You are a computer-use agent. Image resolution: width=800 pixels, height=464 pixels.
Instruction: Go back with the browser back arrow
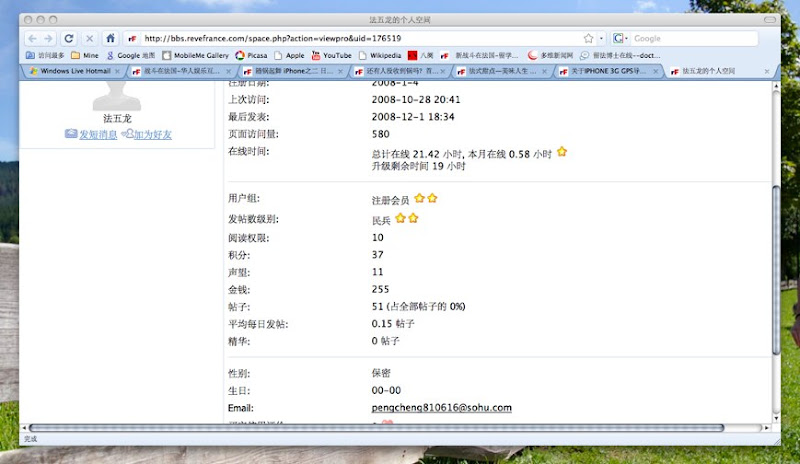[33, 38]
